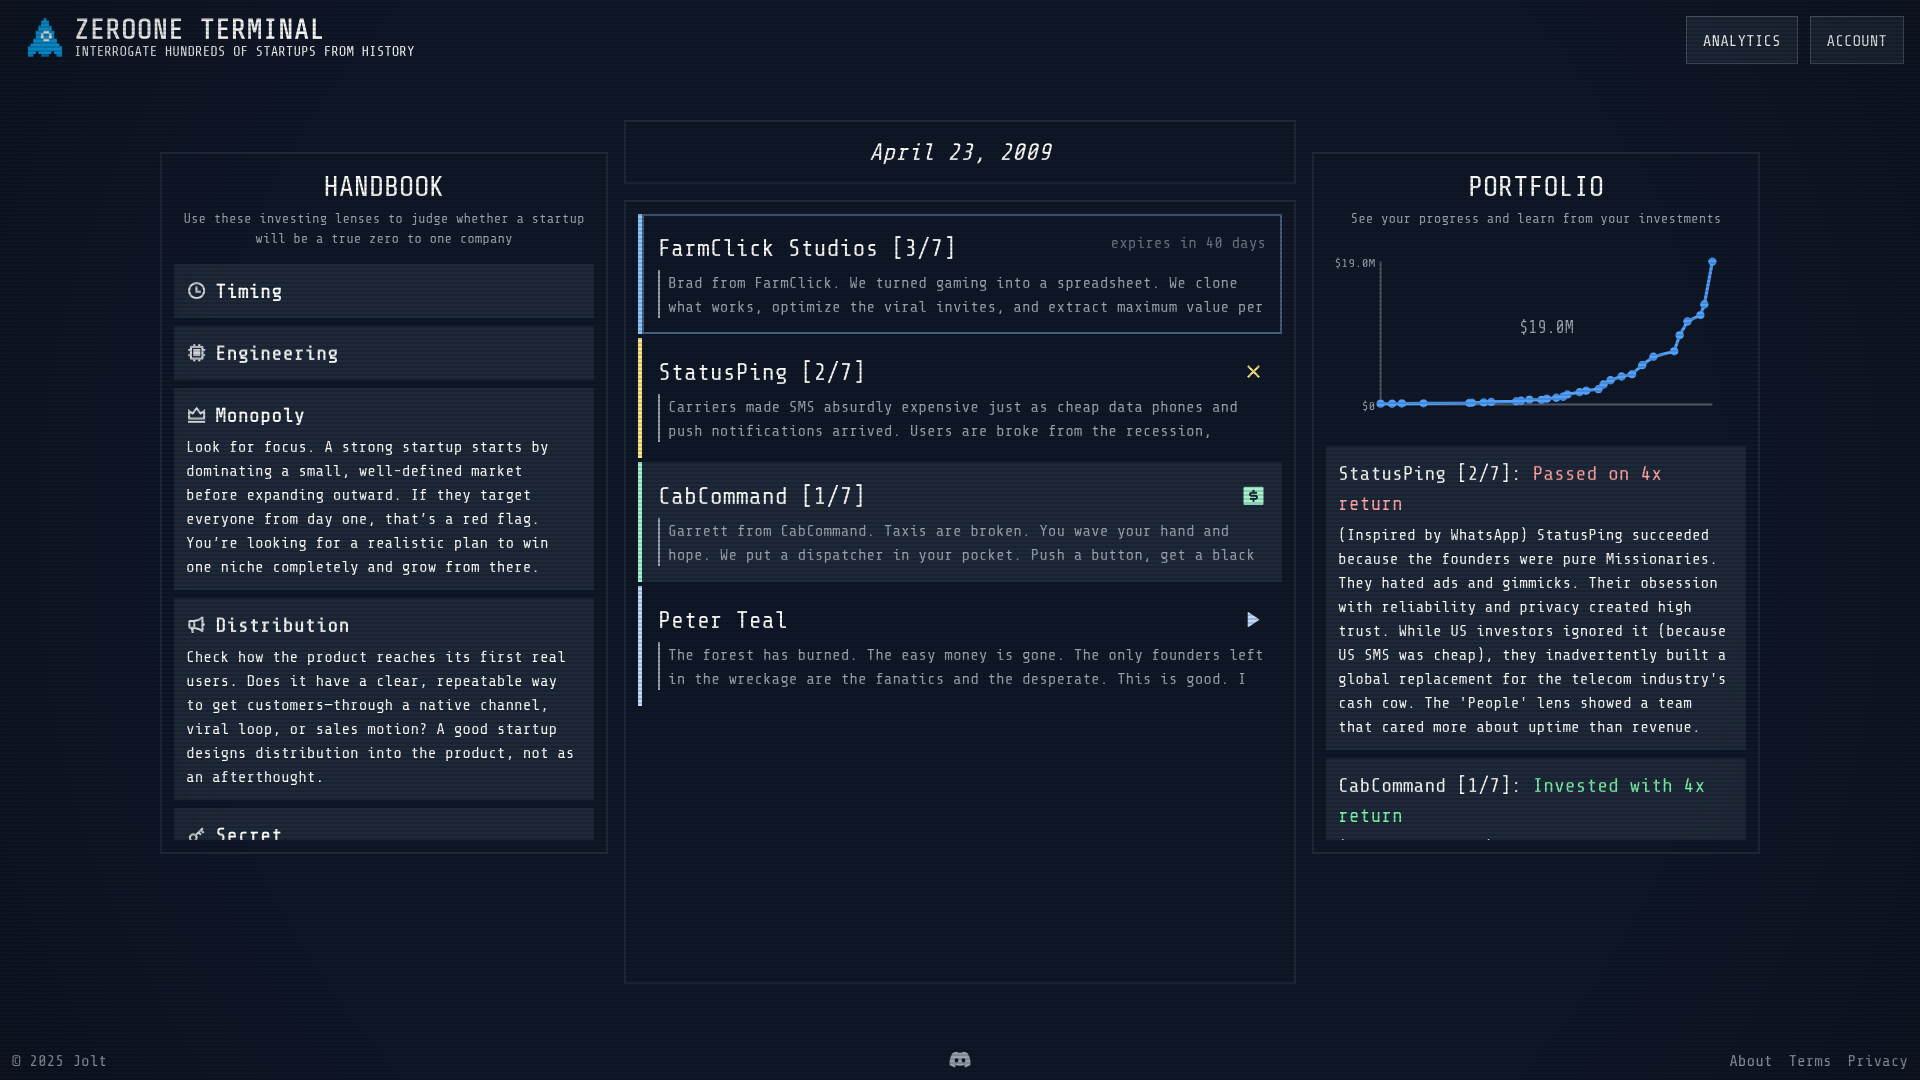Image resolution: width=1920 pixels, height=1080 pixels.
Task: Open the ANALYTICS tab
Action: pyautogui.click(x=1741, y=40)
